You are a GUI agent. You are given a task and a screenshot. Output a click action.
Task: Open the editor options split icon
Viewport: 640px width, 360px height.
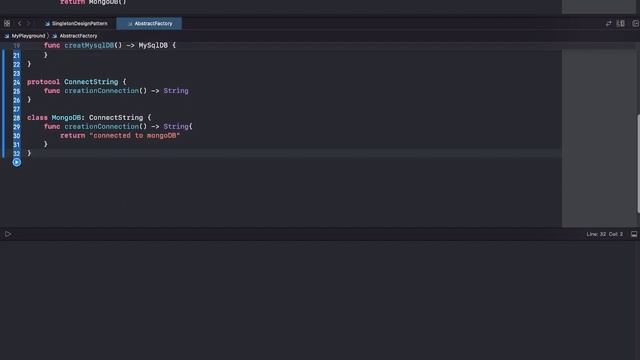pos(621,24)
